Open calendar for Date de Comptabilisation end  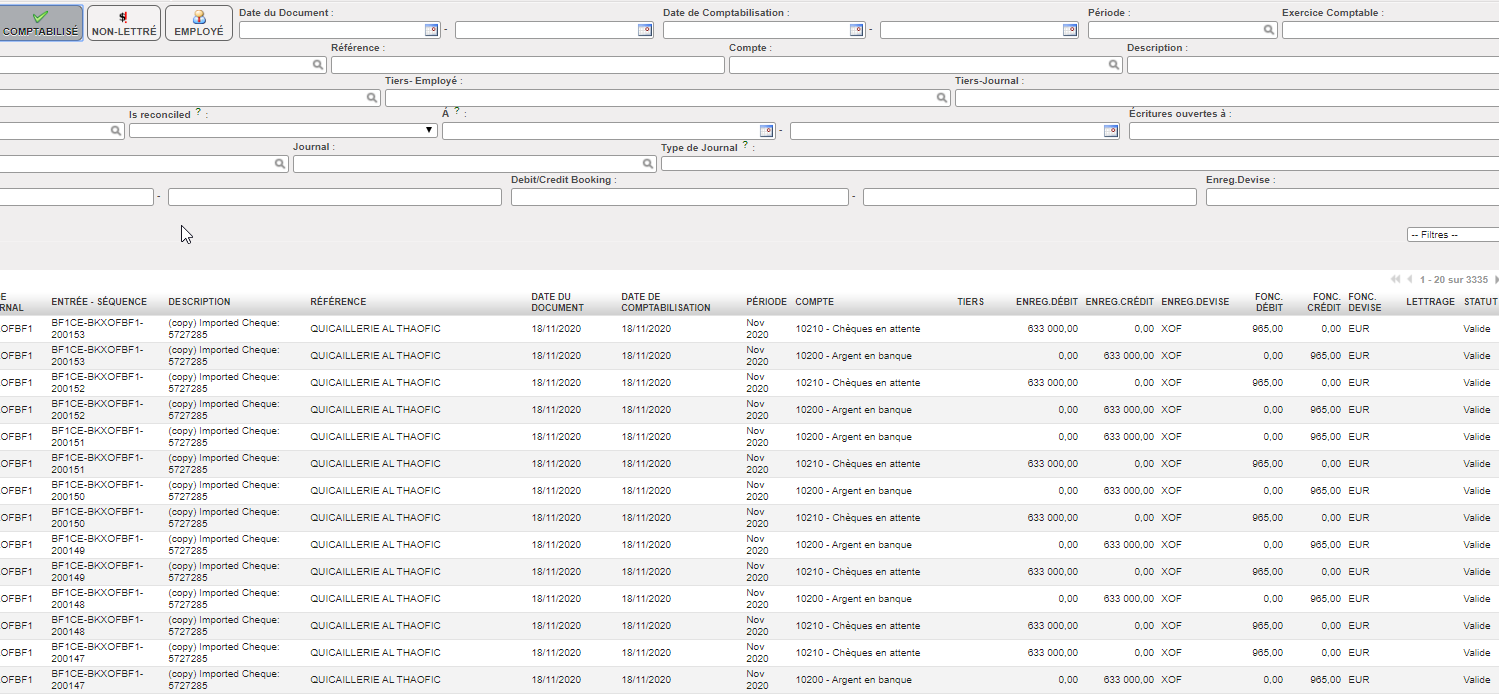point(1070,30)
